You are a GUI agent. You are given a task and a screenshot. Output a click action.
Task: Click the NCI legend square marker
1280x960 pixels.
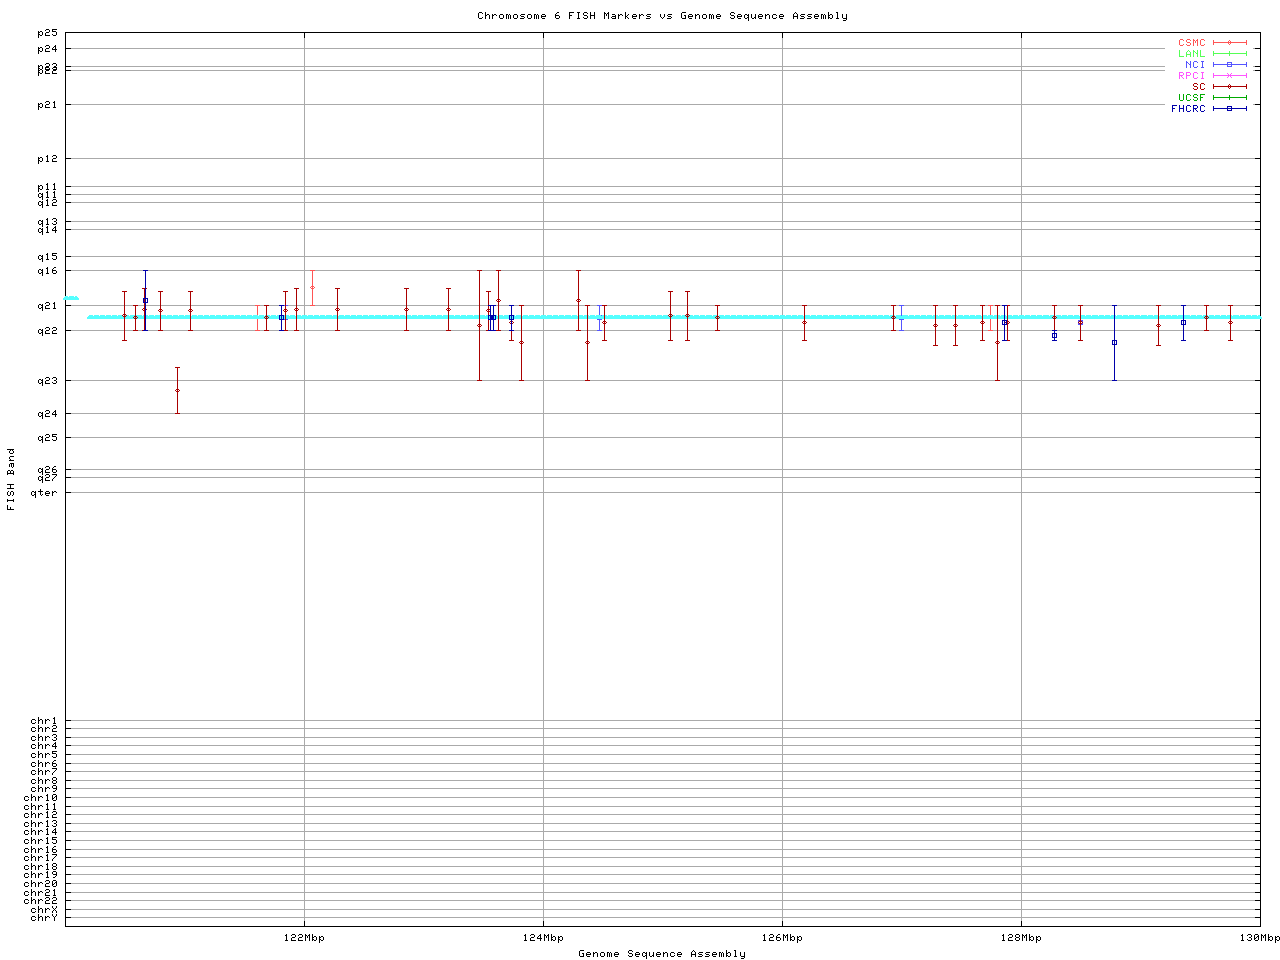coord(1229,65)
